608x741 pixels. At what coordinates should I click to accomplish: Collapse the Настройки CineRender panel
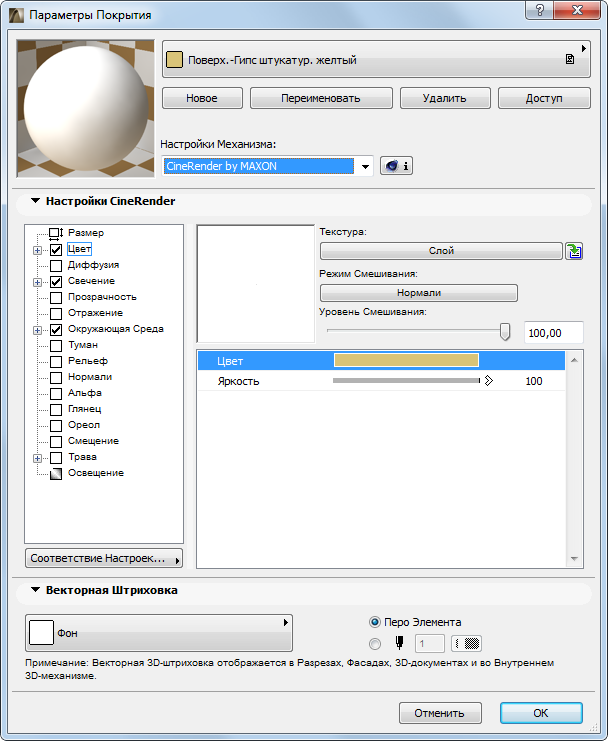tap(35, 201)
